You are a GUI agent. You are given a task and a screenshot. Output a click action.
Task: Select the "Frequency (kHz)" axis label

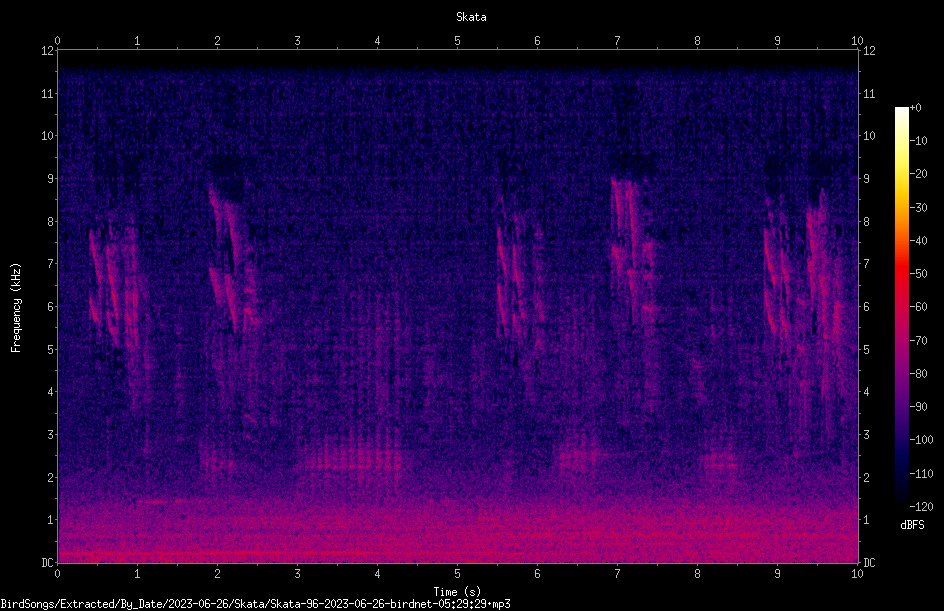[x=16, y=308]
